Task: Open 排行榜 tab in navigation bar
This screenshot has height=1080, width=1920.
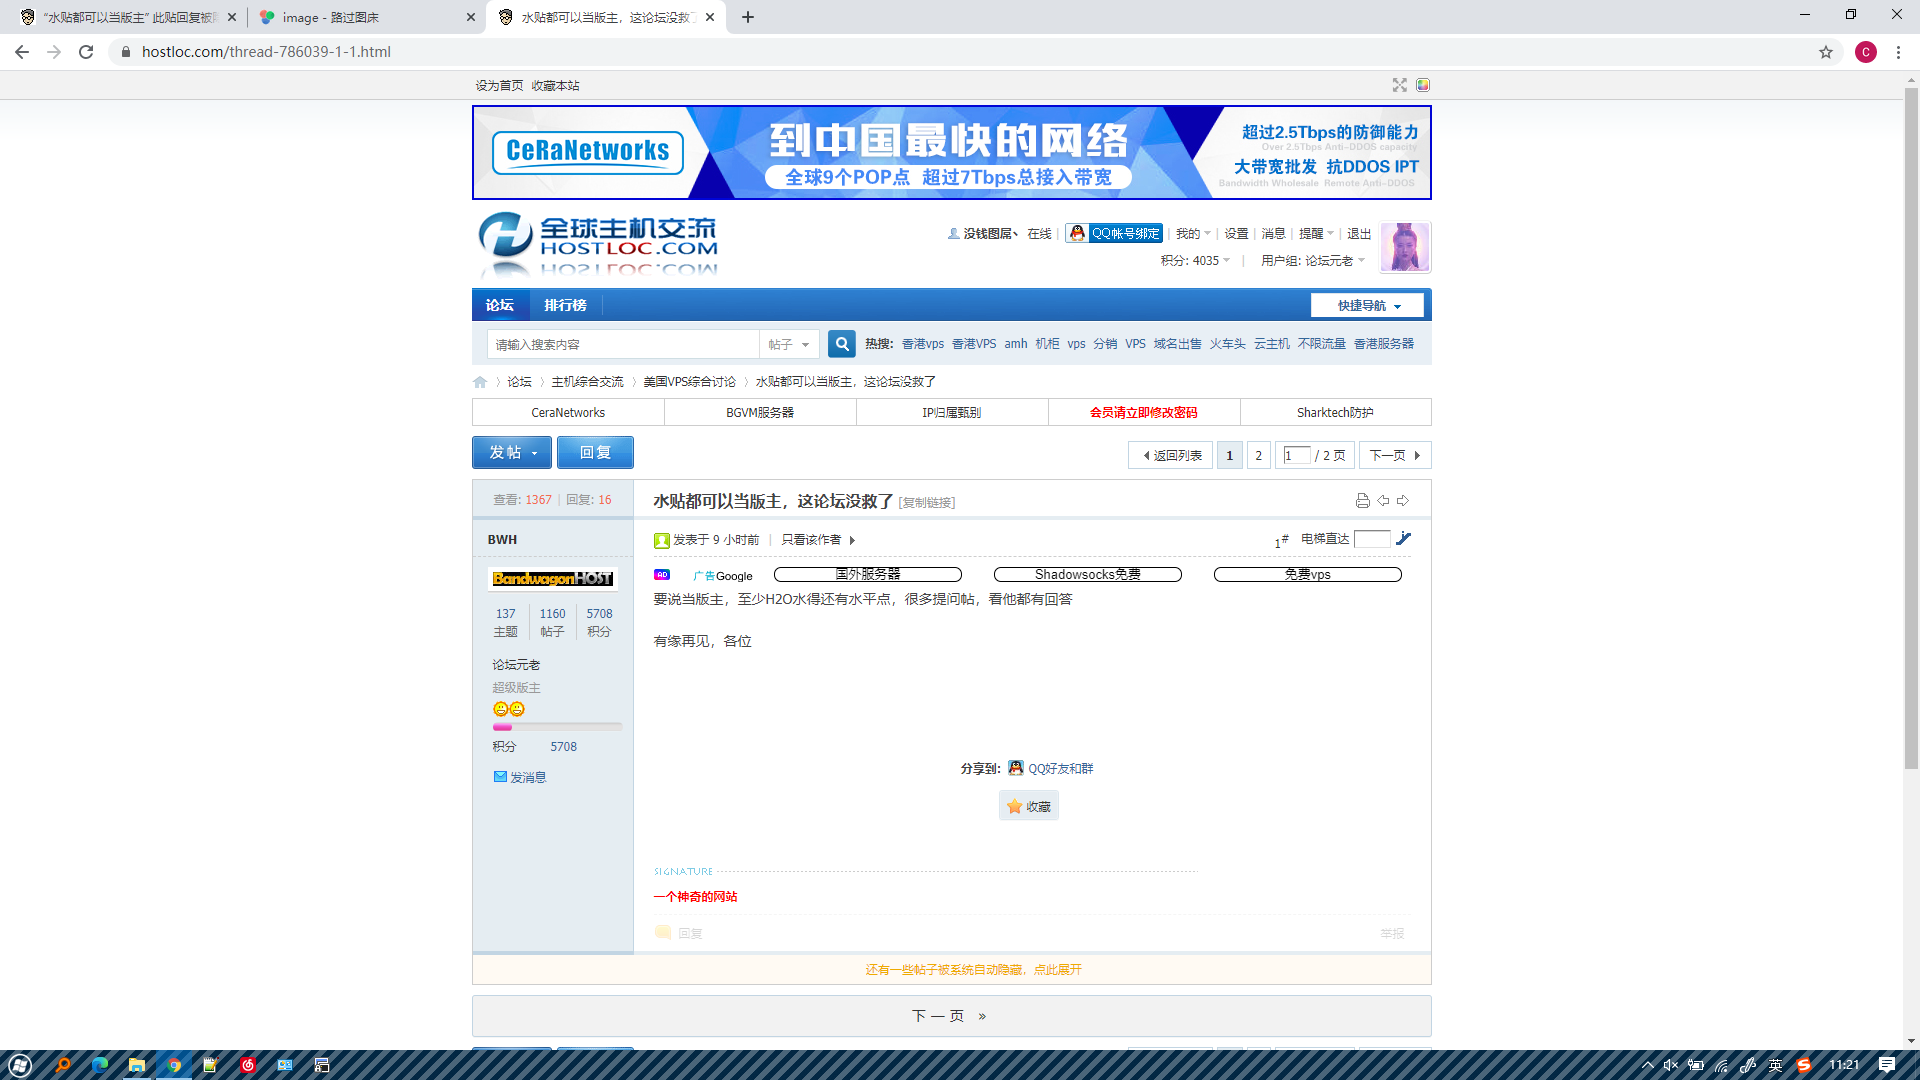Action: point(565,305)
